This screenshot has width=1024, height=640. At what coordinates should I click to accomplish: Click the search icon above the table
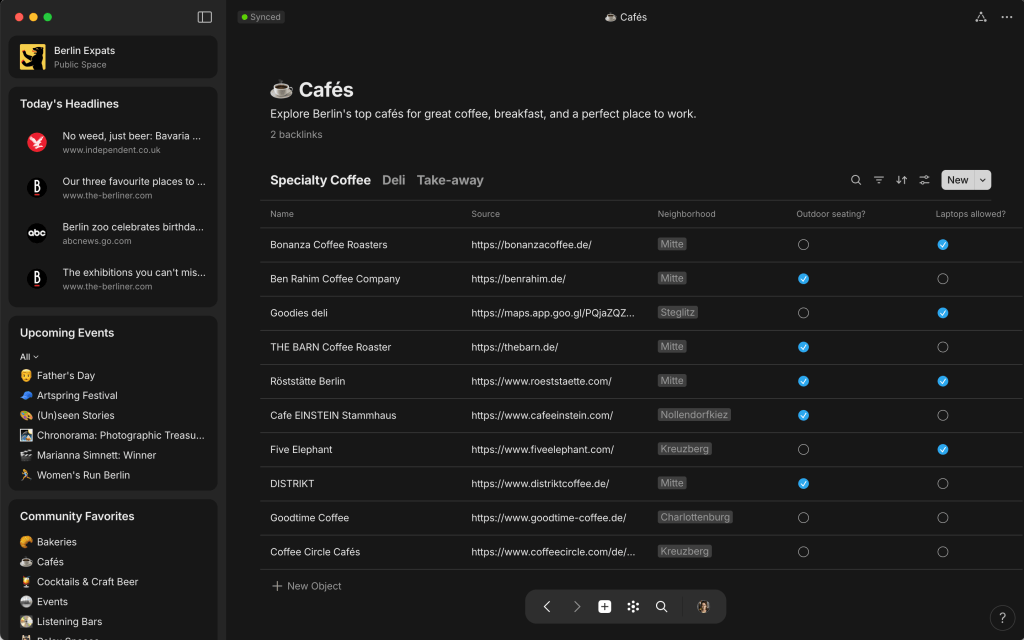[x=856, y=180]
